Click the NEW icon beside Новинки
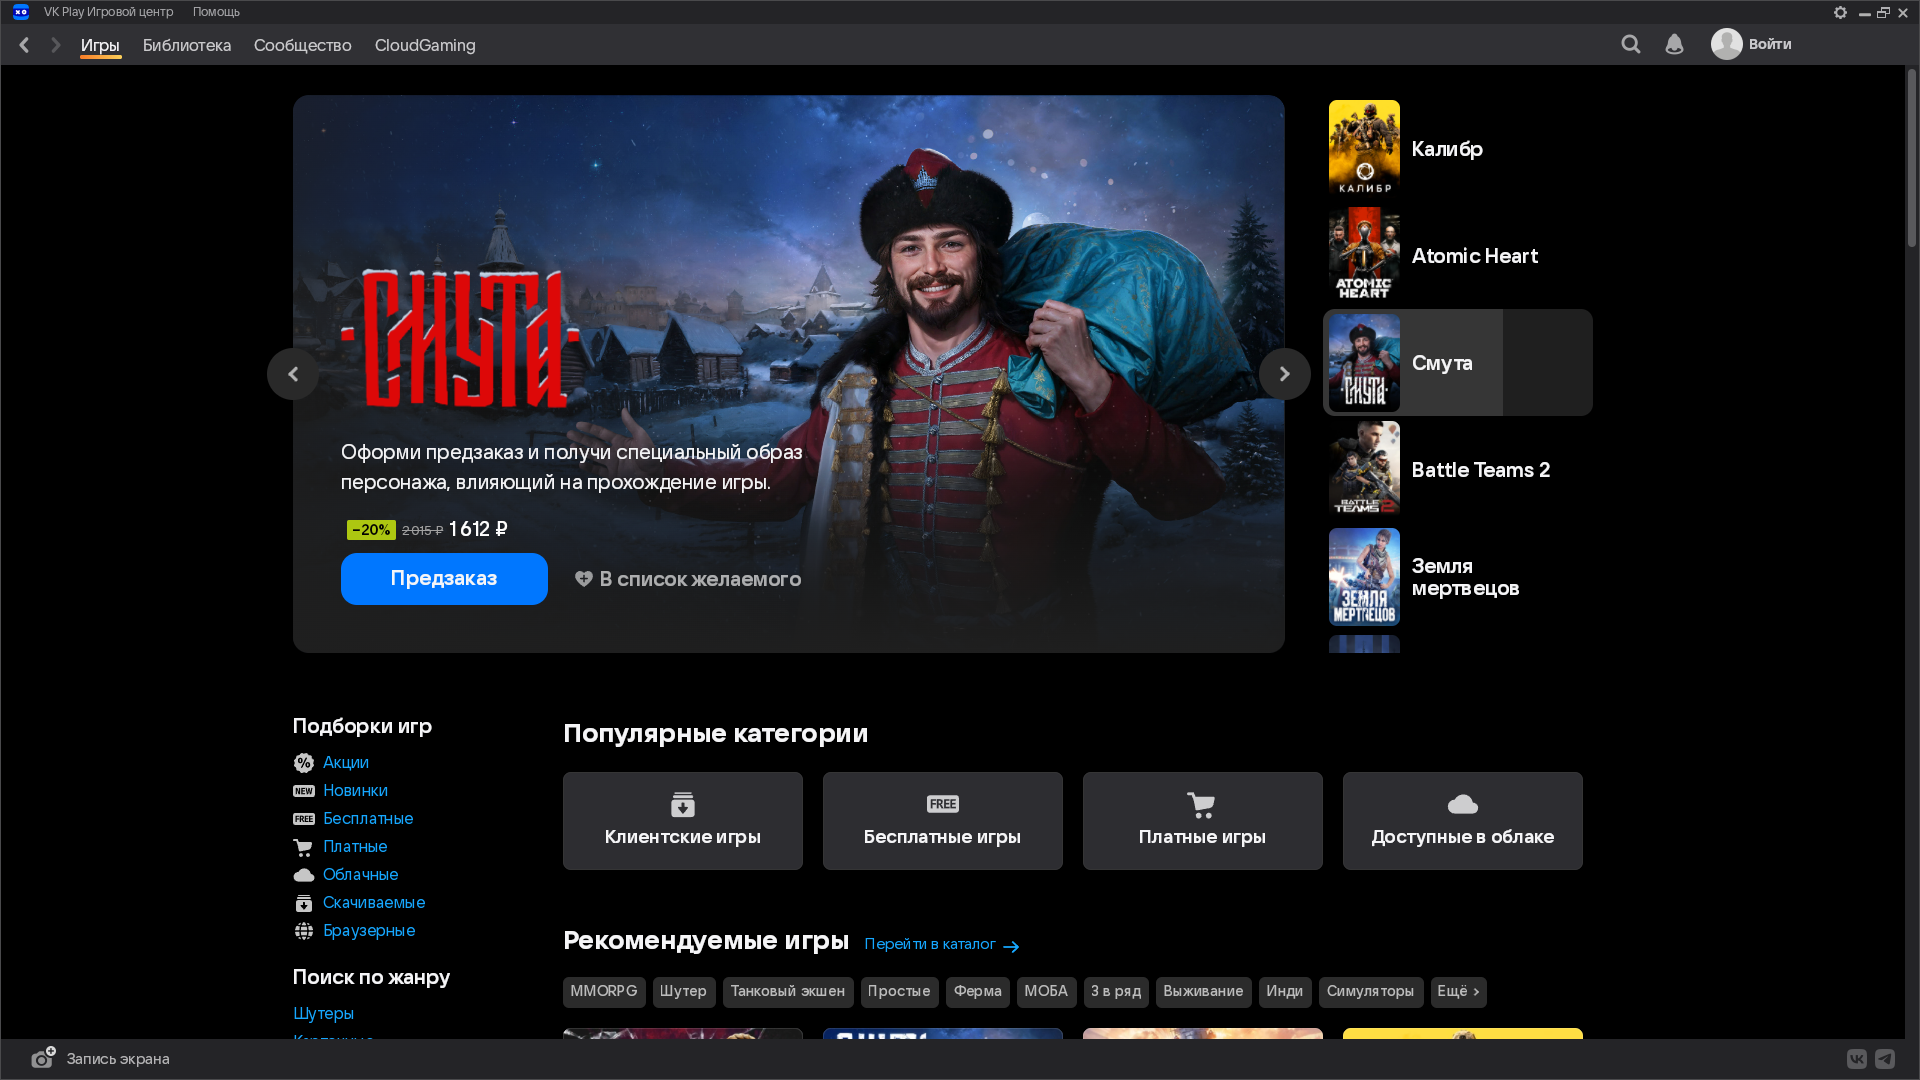 (x=304, y=791)
